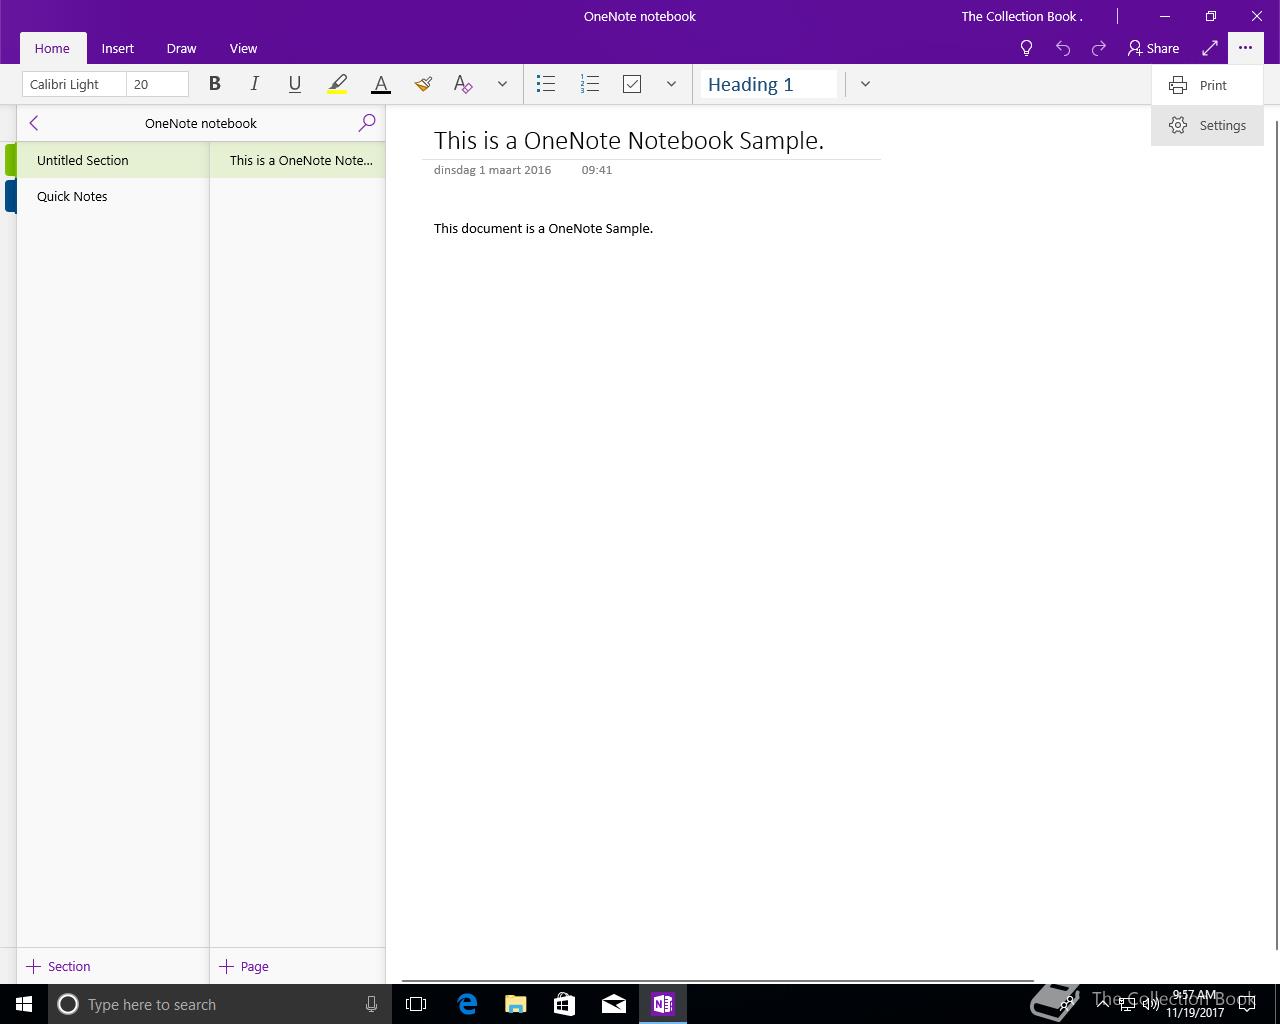Click the lightbulb Tell Me icon
Viewport: 1280px width, 1024px height.
pos(1026,48)
